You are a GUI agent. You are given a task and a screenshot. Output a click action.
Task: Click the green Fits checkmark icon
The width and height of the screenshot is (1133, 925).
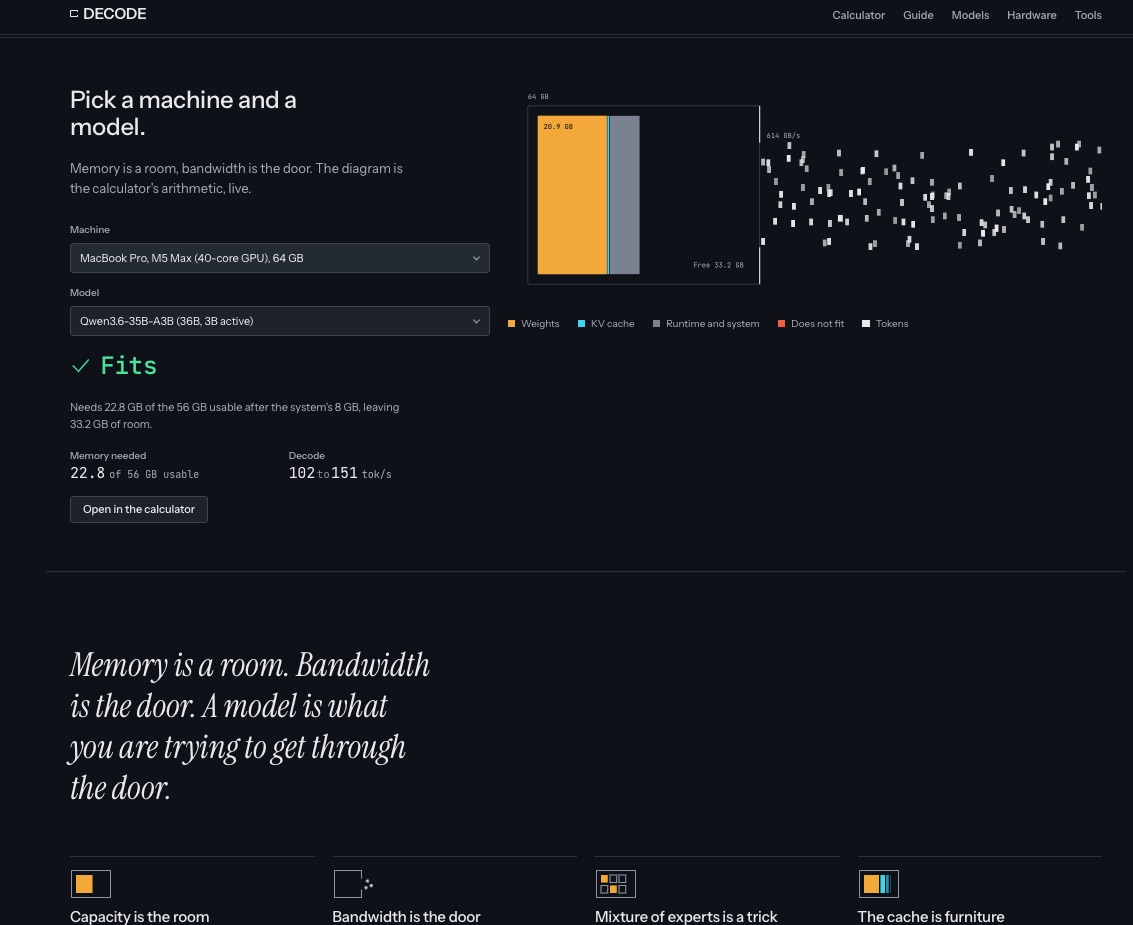[81, 366]
